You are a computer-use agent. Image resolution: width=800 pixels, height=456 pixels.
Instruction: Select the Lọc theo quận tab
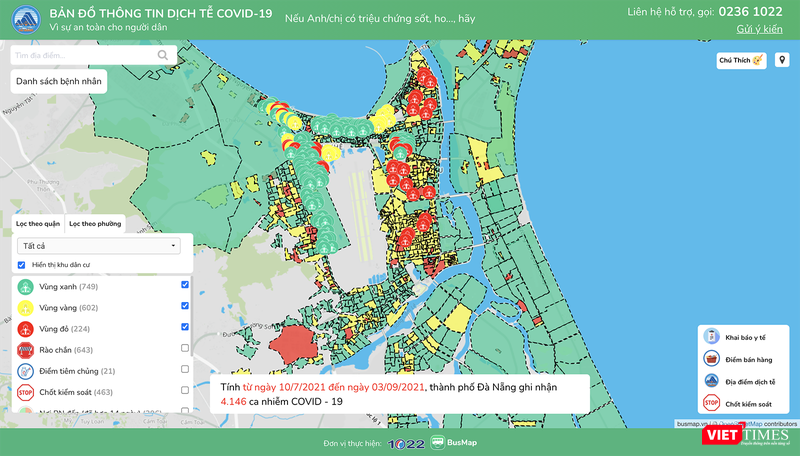click(x=38, y=223)
